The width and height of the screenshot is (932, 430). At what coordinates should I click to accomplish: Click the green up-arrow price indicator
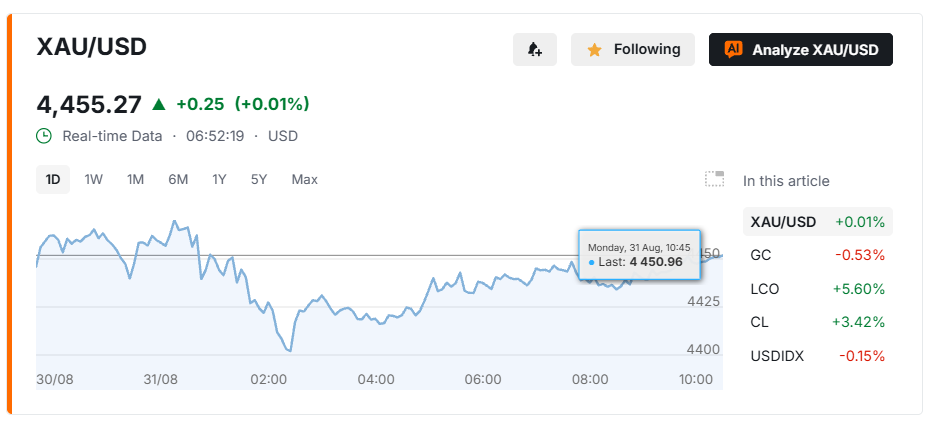tap(159, 105)
